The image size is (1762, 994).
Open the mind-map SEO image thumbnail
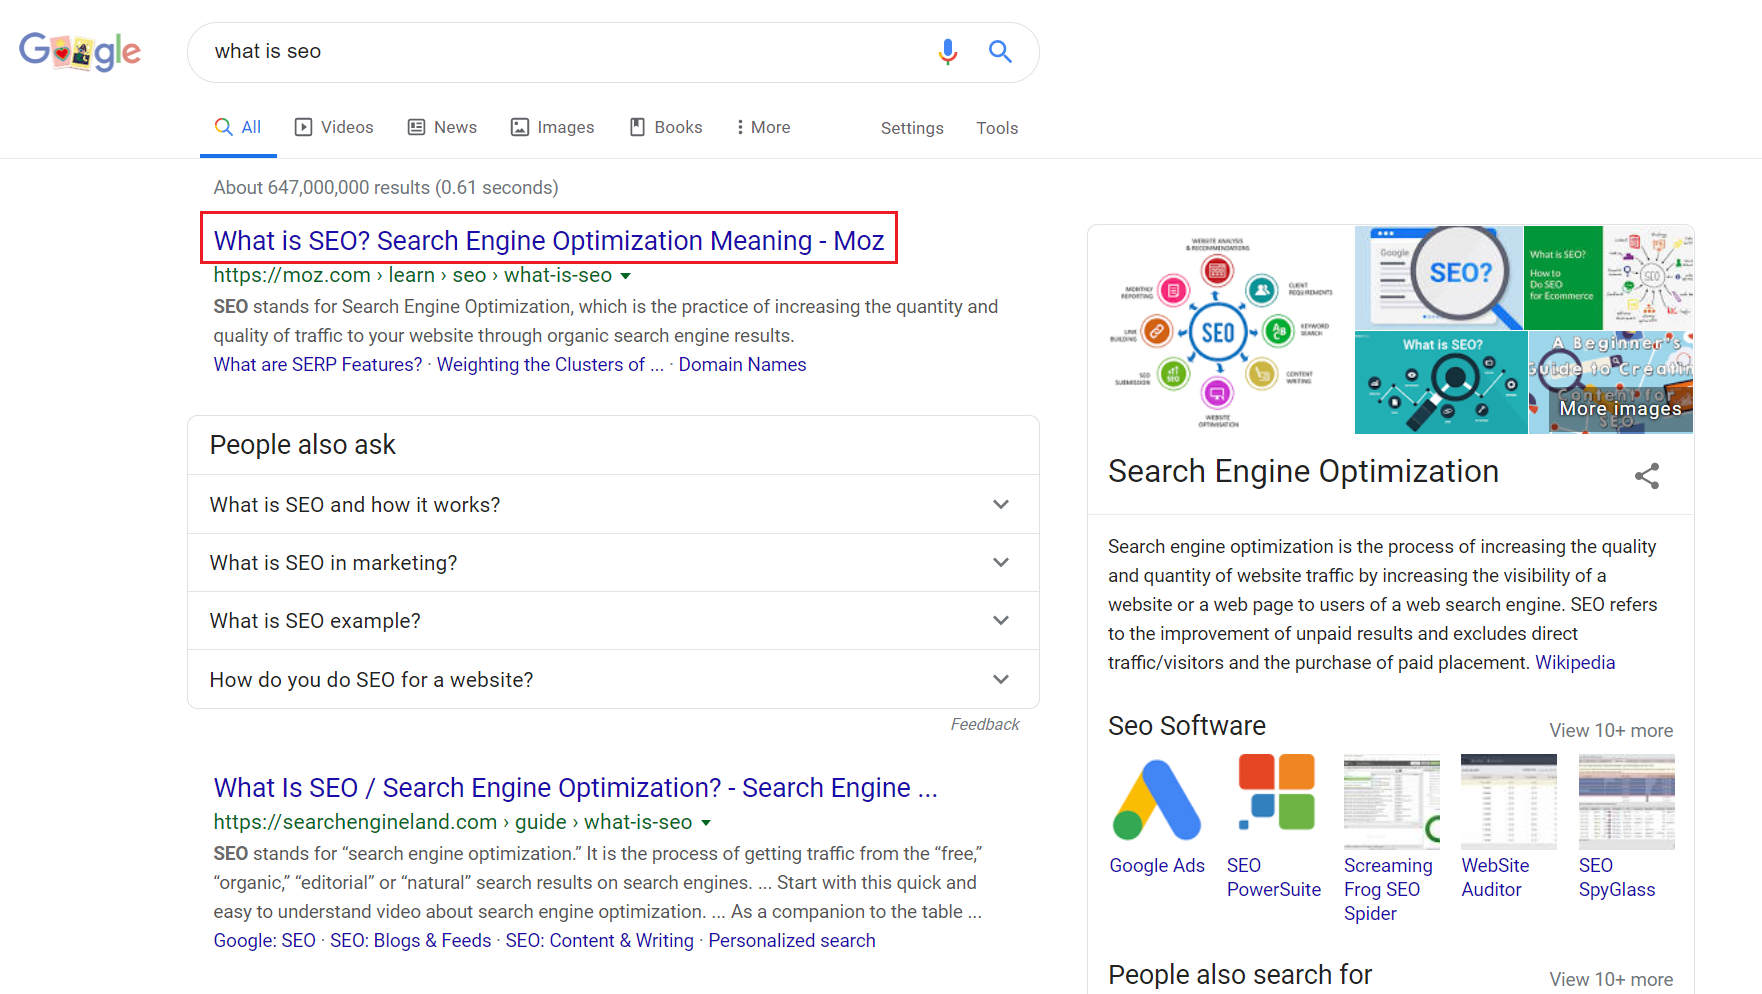coord(1649,278)
